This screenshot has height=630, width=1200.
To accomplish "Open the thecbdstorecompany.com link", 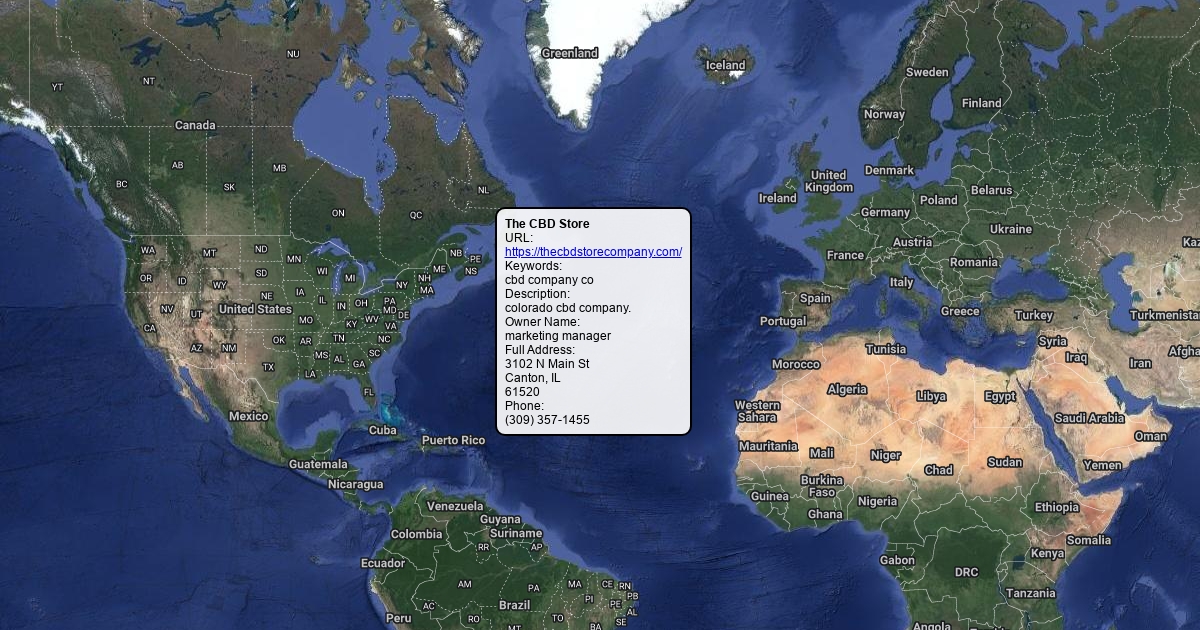I will (593, 252).
